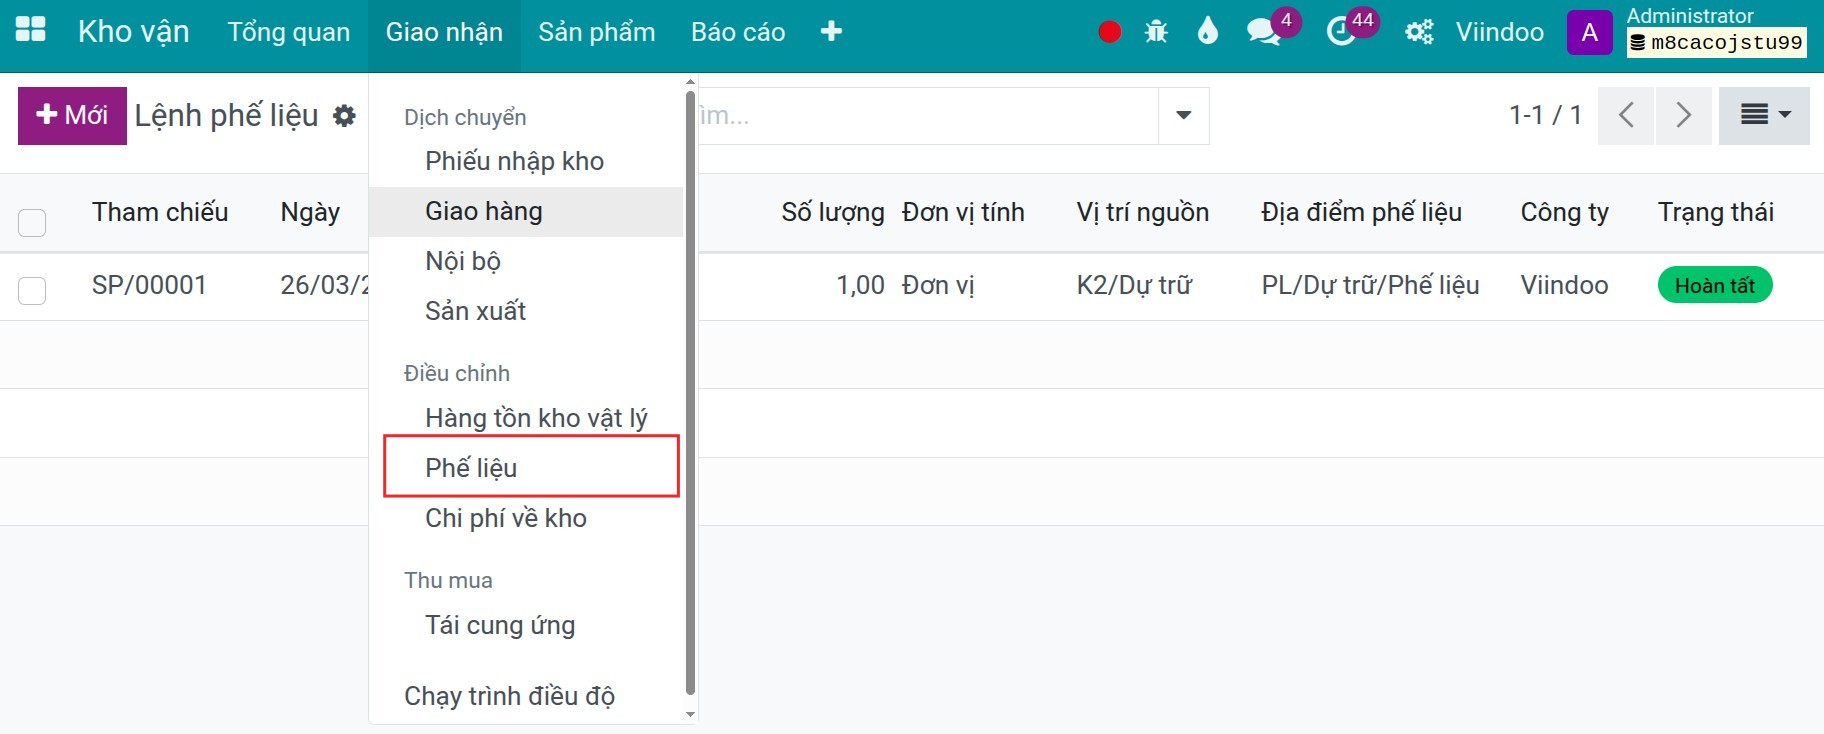Select Sản xuất menu entry

[x=526, y=311]
